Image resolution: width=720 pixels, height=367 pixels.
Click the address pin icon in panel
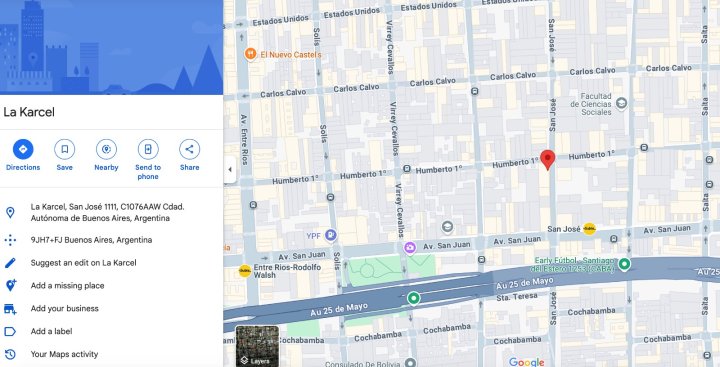click(x=10, y=212)
